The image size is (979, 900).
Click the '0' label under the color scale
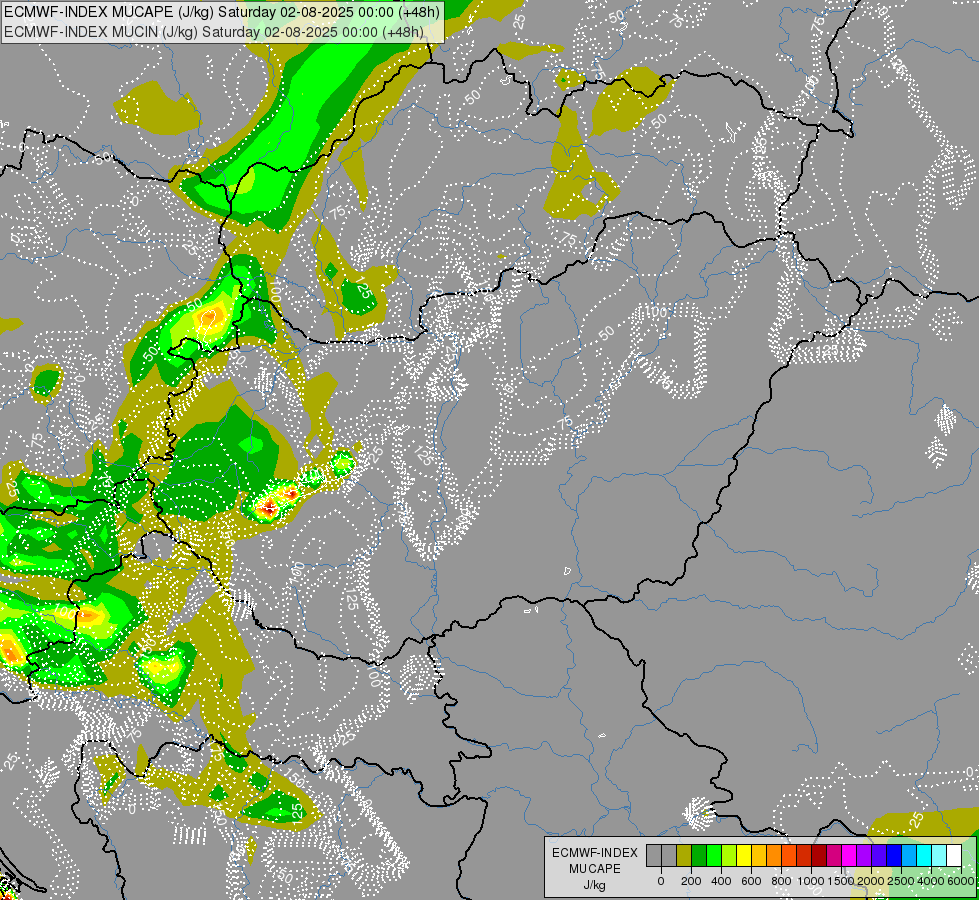[661, 881]
